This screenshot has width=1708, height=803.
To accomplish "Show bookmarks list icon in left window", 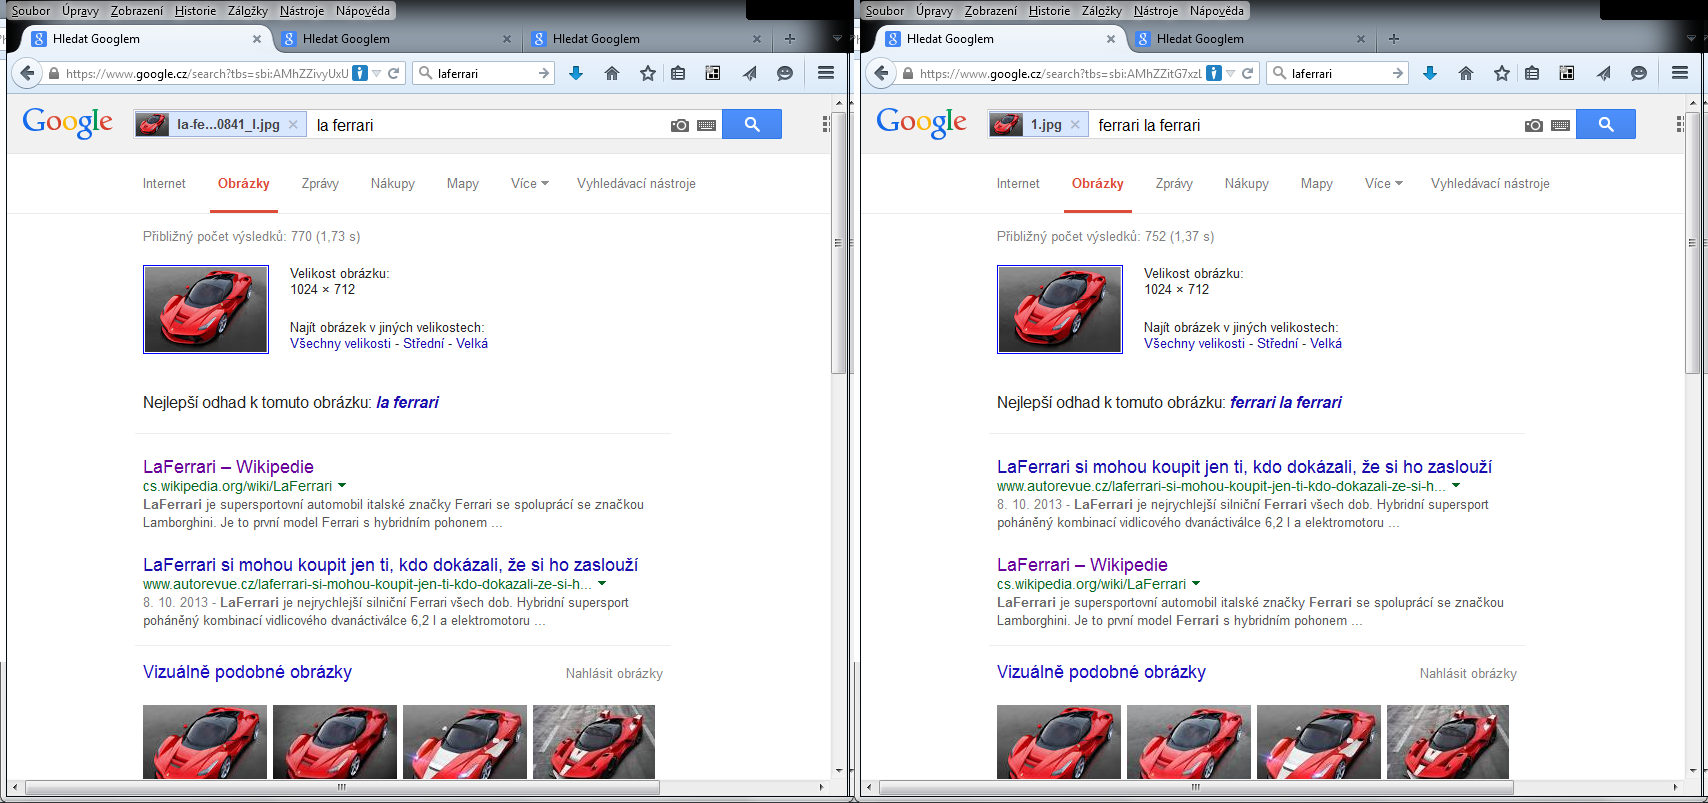I will (678, 73).
